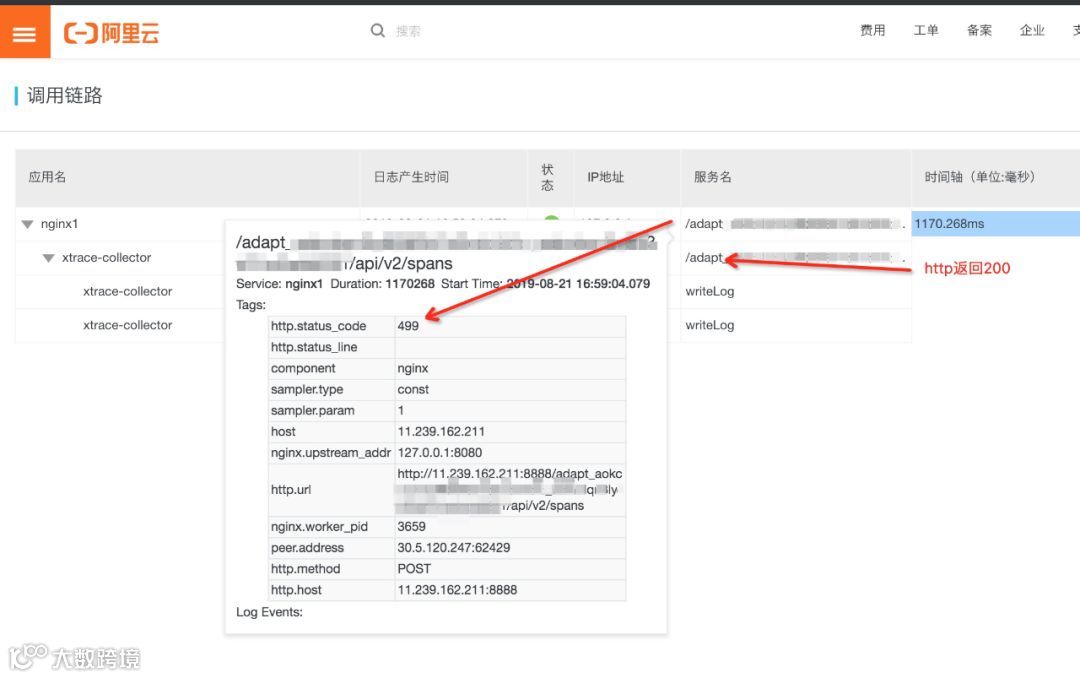The height and width of the screenshot is (678, 1080).
Task: Collapse the nginx1 tree row
Action: click(x=28, y=224)
